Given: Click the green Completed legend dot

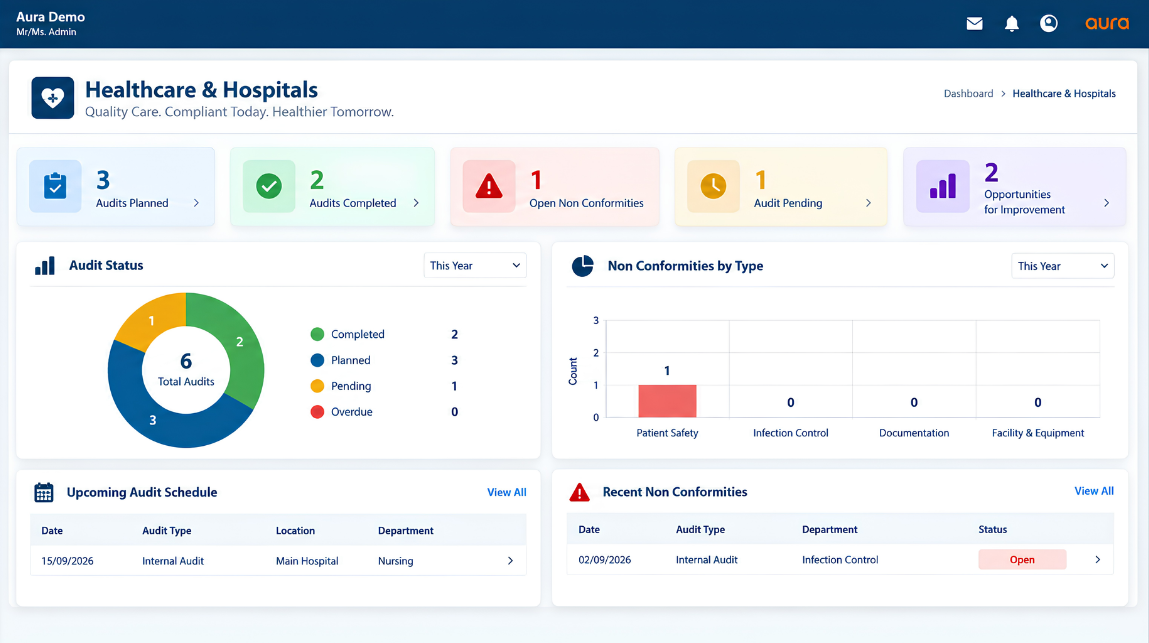Looking at the screenshot, I should coord(317,334).
